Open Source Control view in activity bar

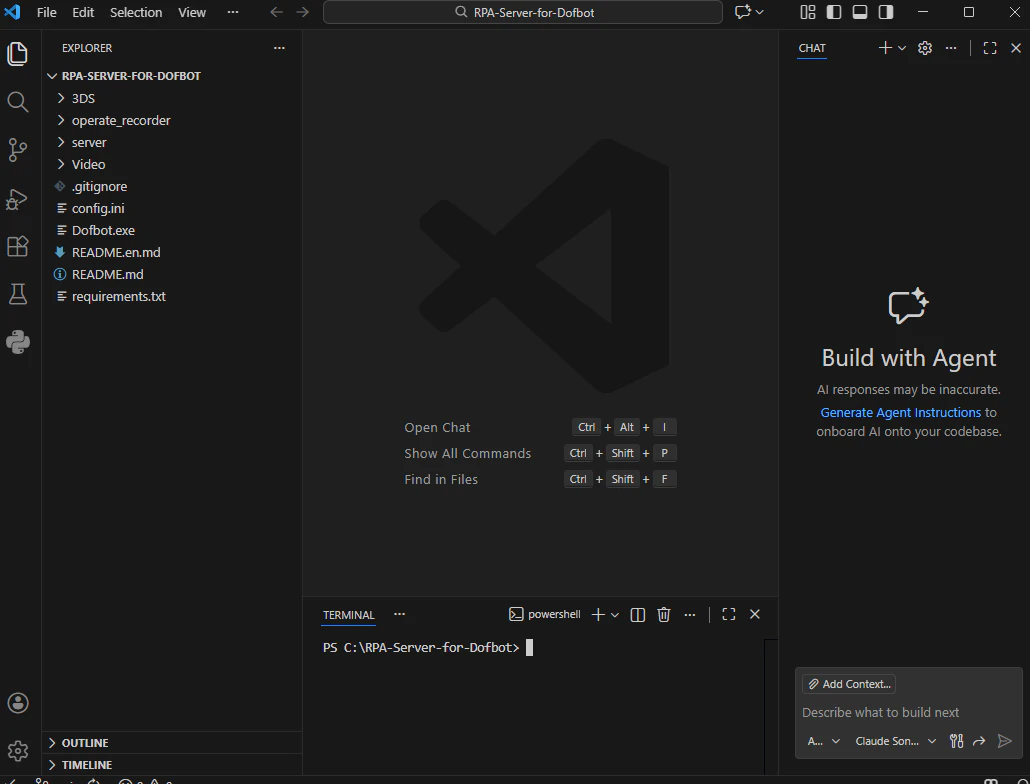[x=18, y=150]
